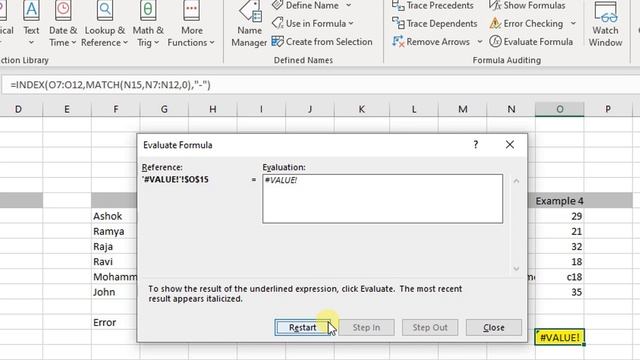This screenshot has width=640, height=360.
Task: Open Math & Trig functions
Action: [148, 23]
